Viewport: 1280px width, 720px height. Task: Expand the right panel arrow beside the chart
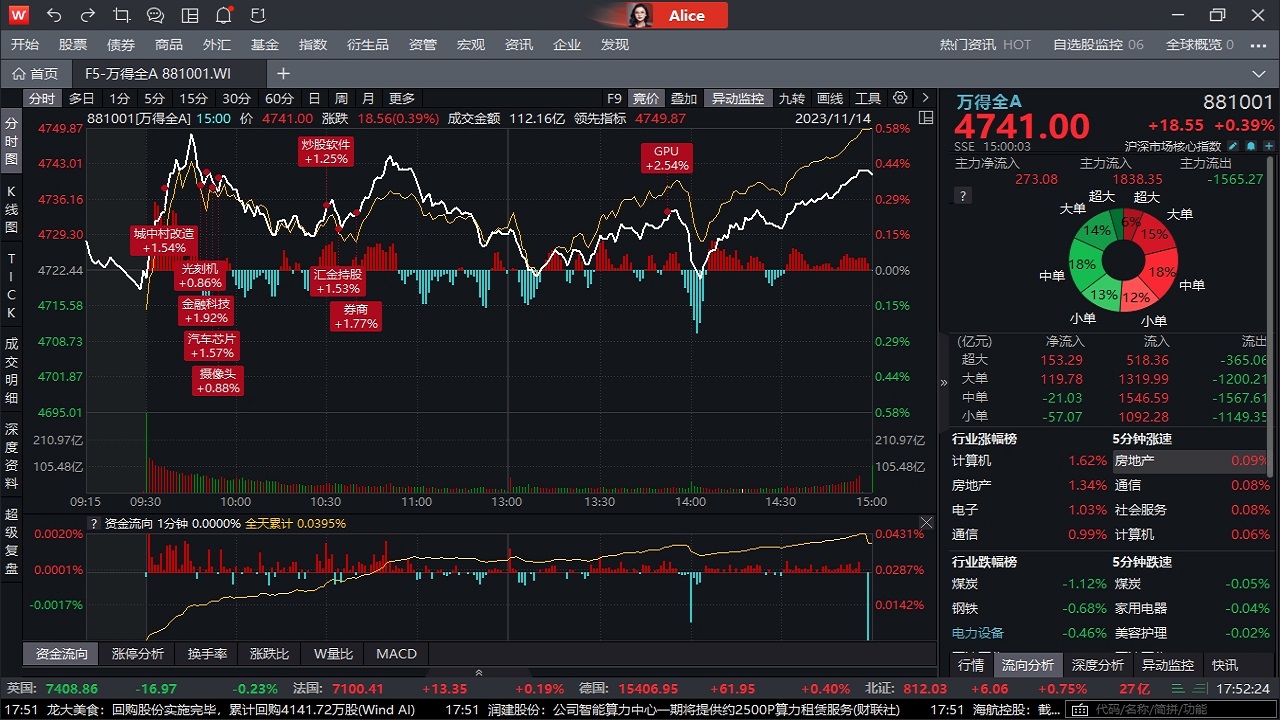click(943, 382)
